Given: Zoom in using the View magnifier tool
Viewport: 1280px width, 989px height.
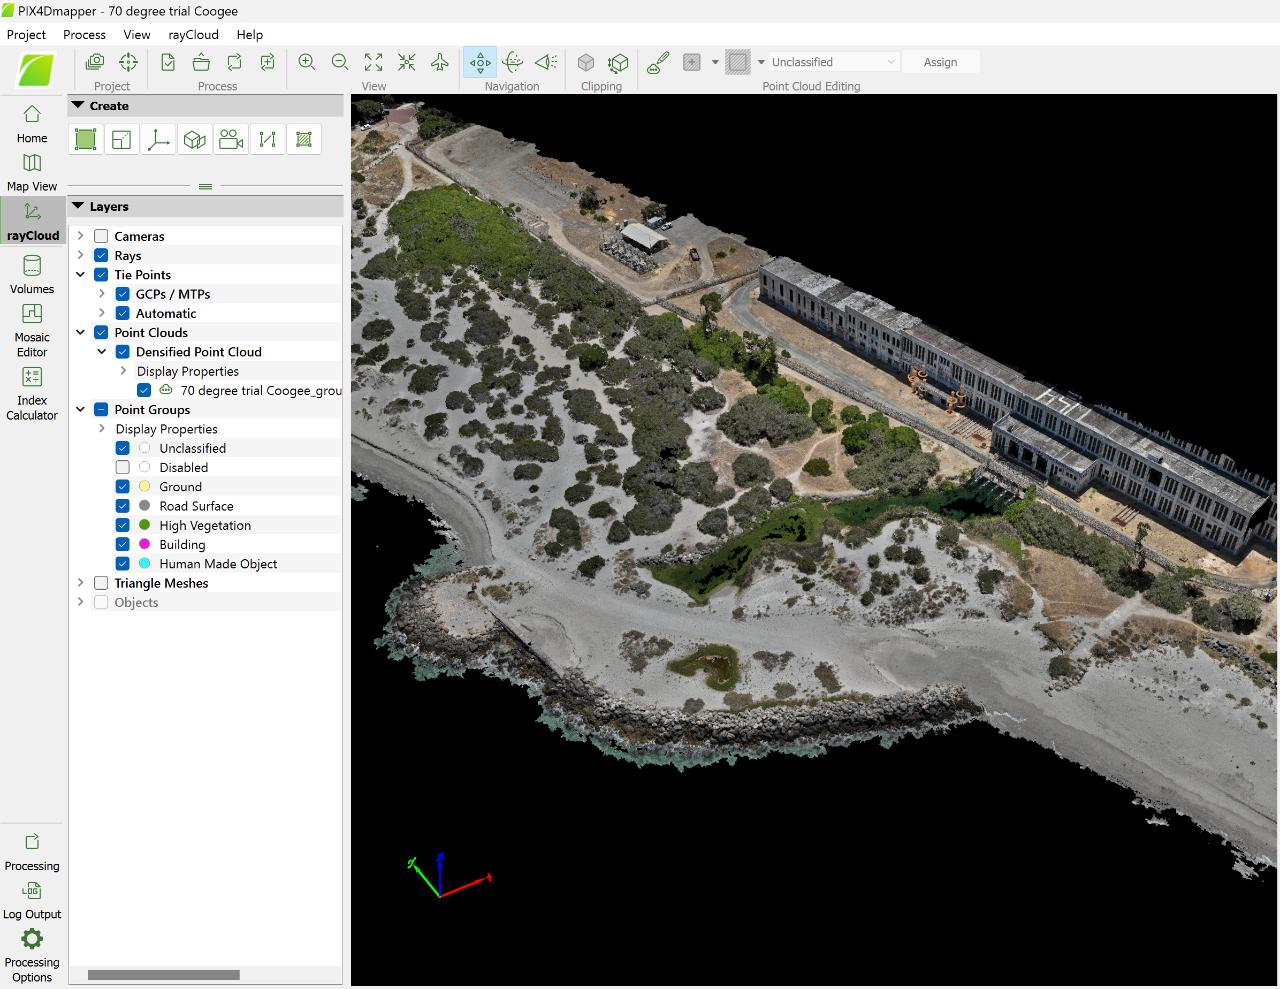Looking at the screenshot, I should (x=306, y=62).
